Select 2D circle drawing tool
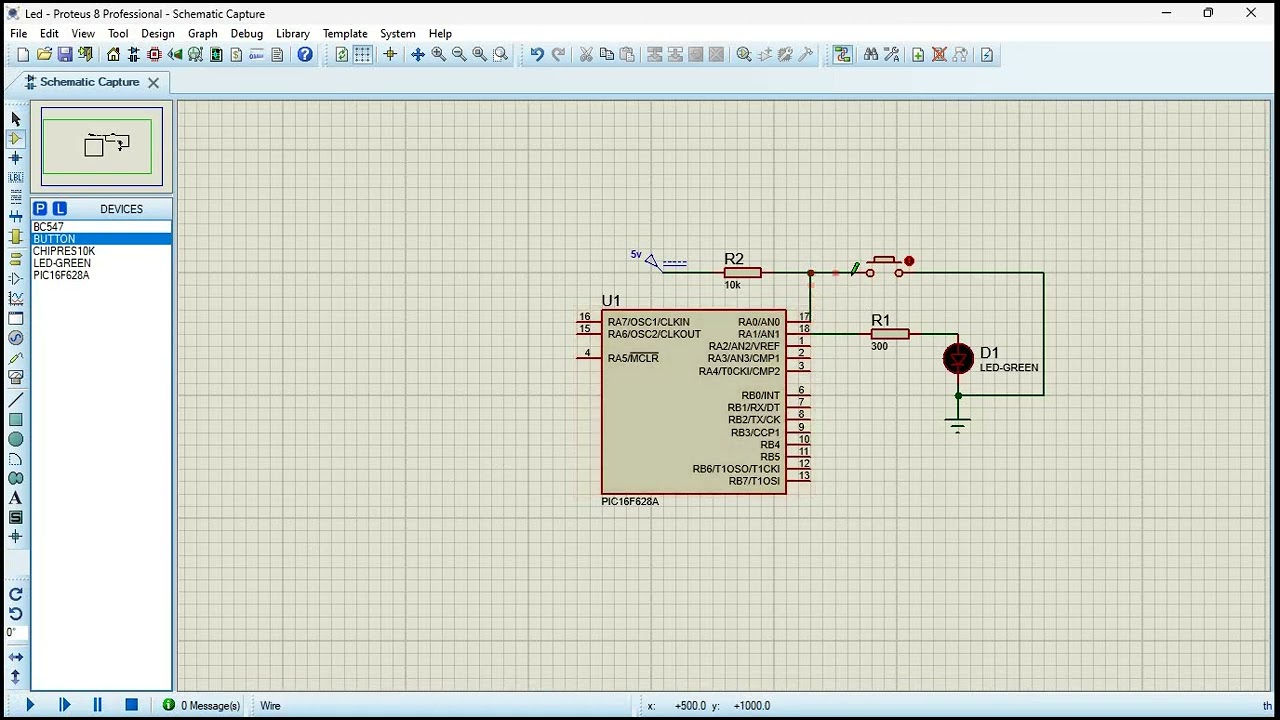Image resolution: width=1280 pixels, height=720 pixels. click(16, 440)
